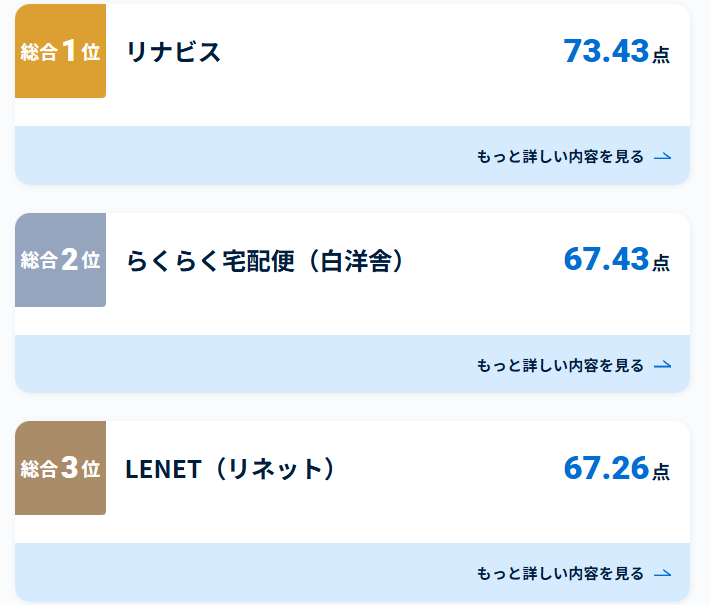Viewport: 710px width, 605px height.
Task: Click the 67.26点 score
Action: click(x=617, y=468)
